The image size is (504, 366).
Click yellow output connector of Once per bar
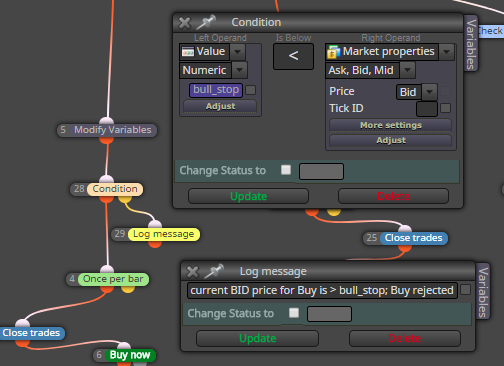pyautogui.click(x=128, y=289)
